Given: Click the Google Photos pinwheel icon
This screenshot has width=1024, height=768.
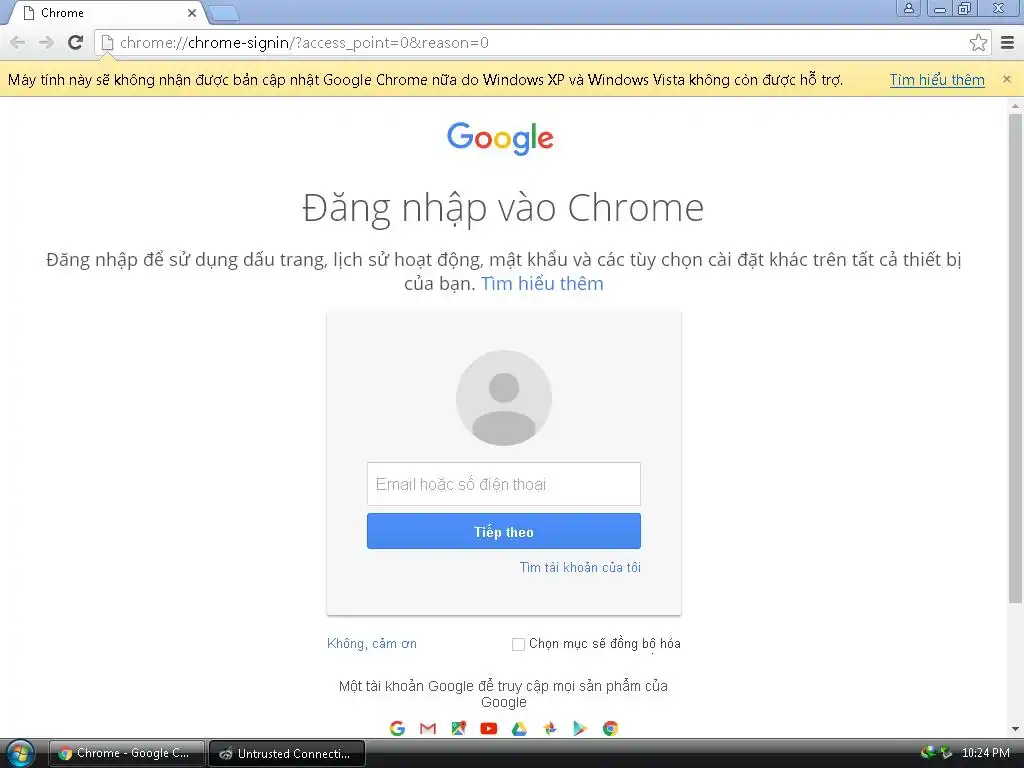Looking at the screenshot, I should pos(550,728).
